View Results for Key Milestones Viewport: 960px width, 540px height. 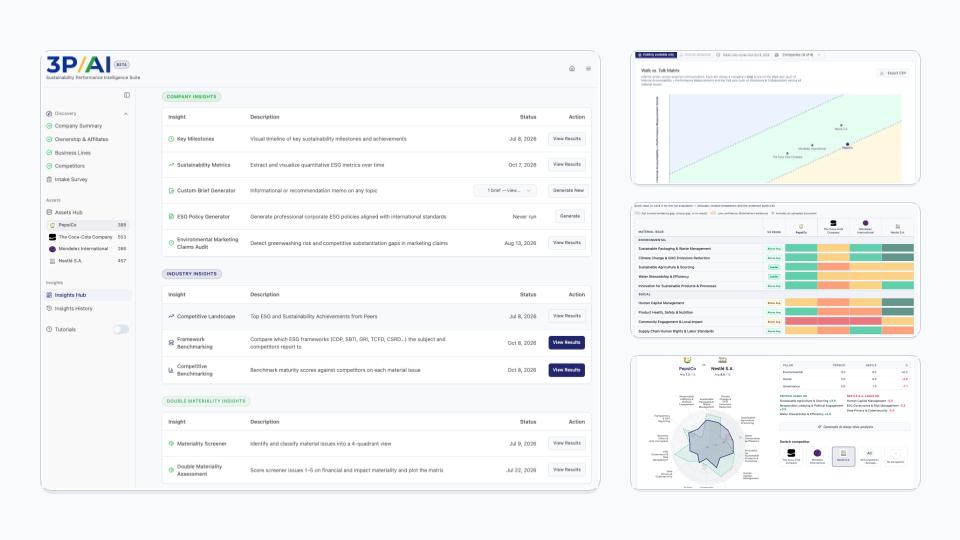point(566,139)
